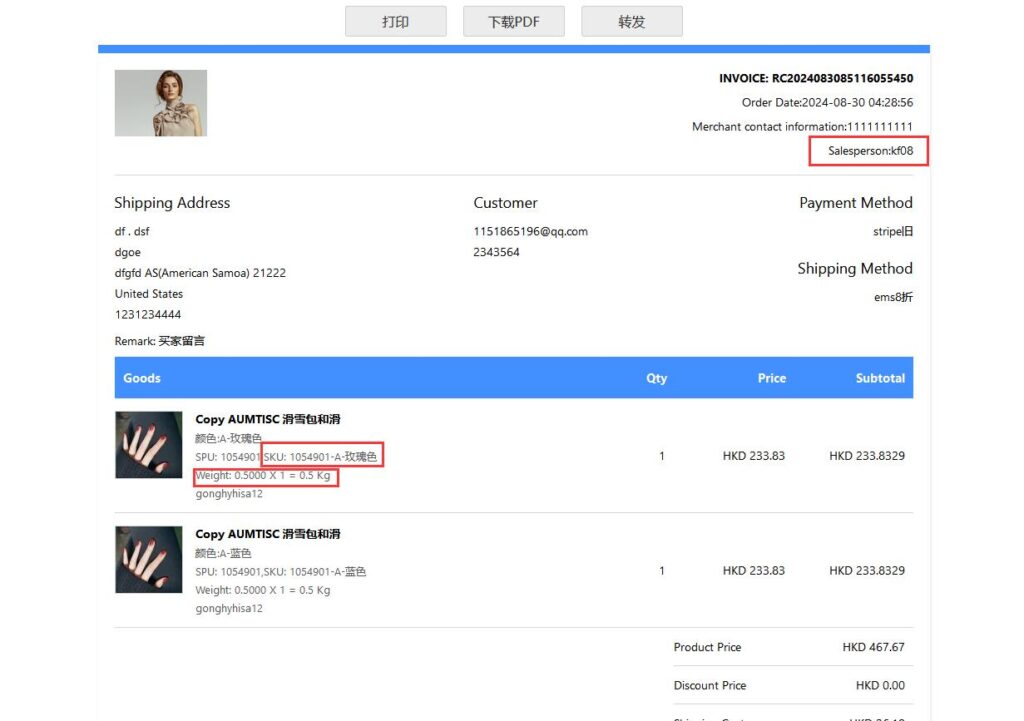Open the product thumbnail for 玫瑰色 item

coord(149,445)
